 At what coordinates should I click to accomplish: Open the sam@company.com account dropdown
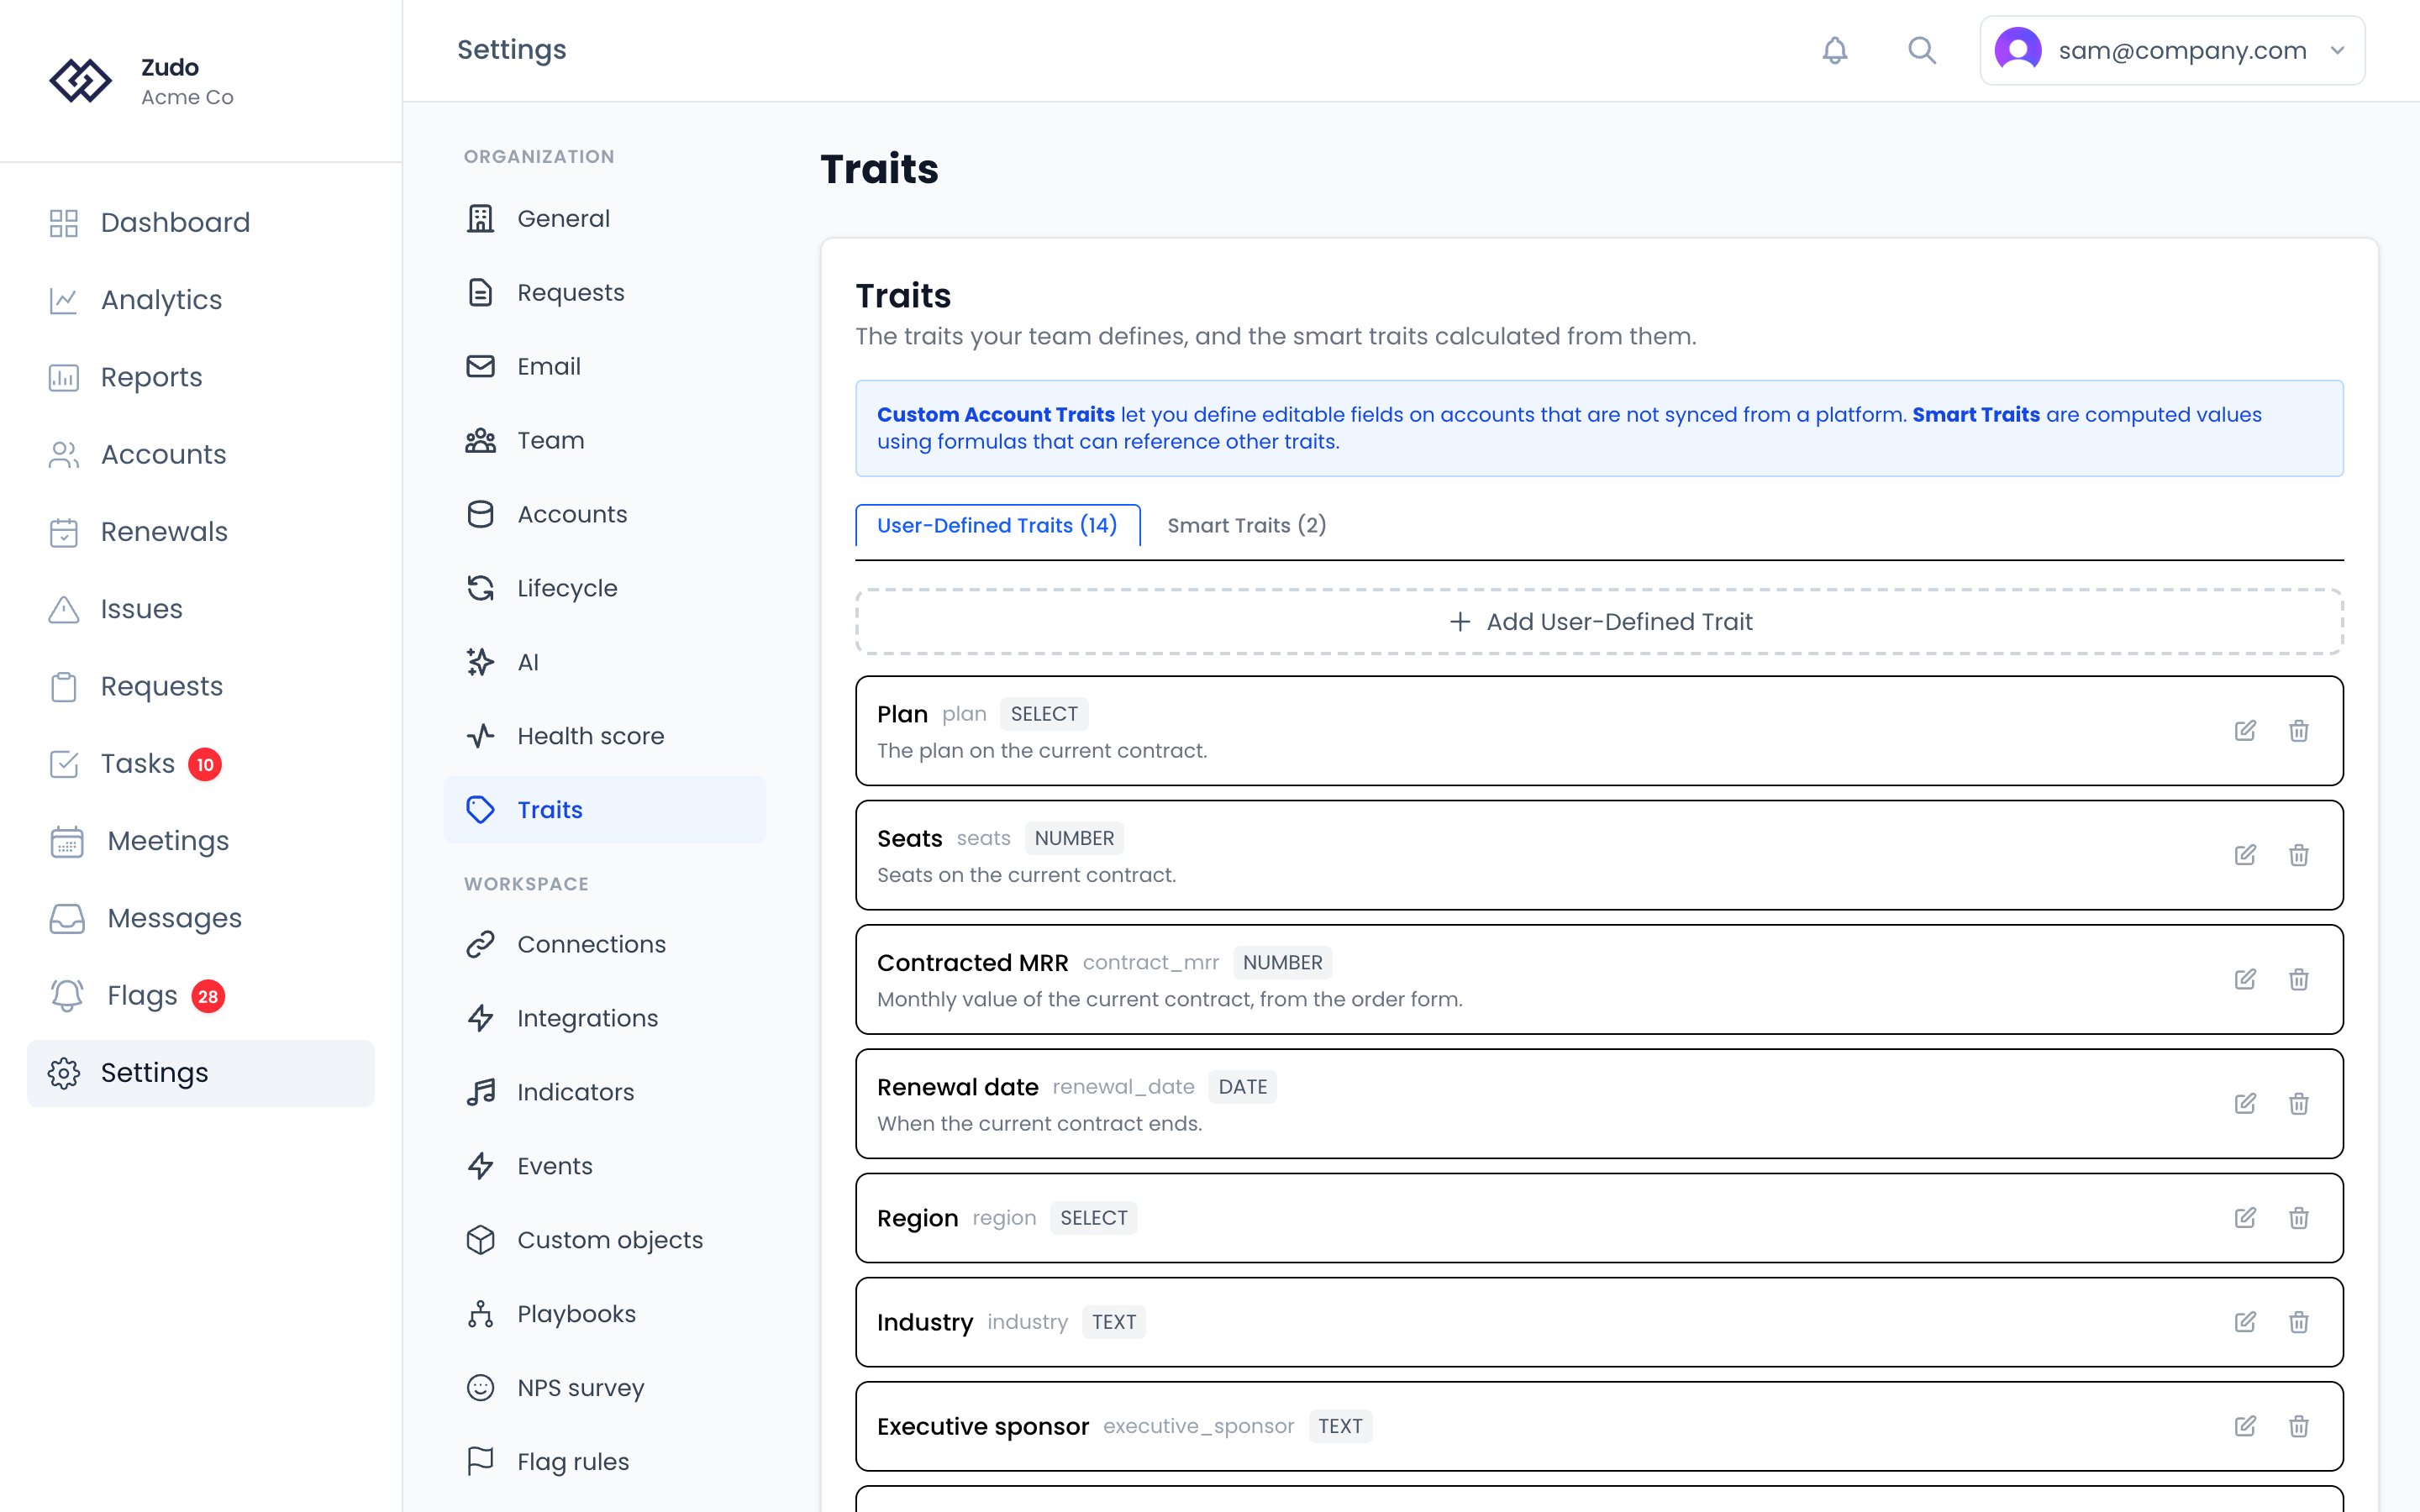point(2172,50)
